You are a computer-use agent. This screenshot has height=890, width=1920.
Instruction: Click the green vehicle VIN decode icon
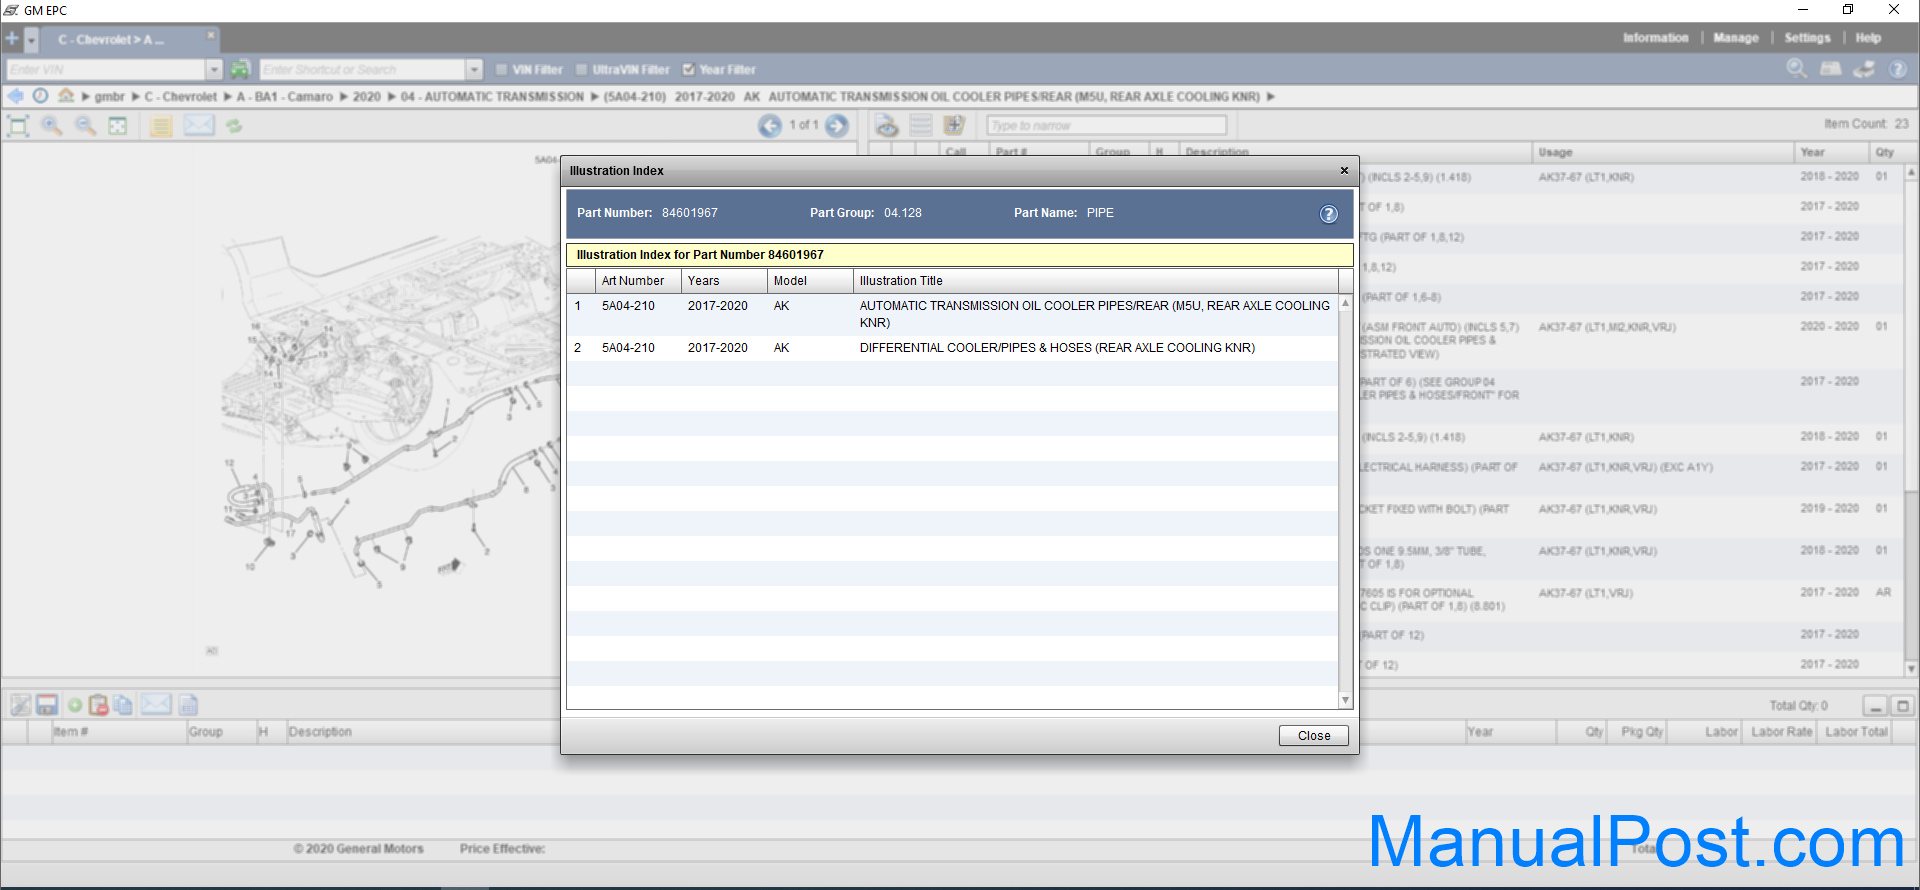pos(240,69)
